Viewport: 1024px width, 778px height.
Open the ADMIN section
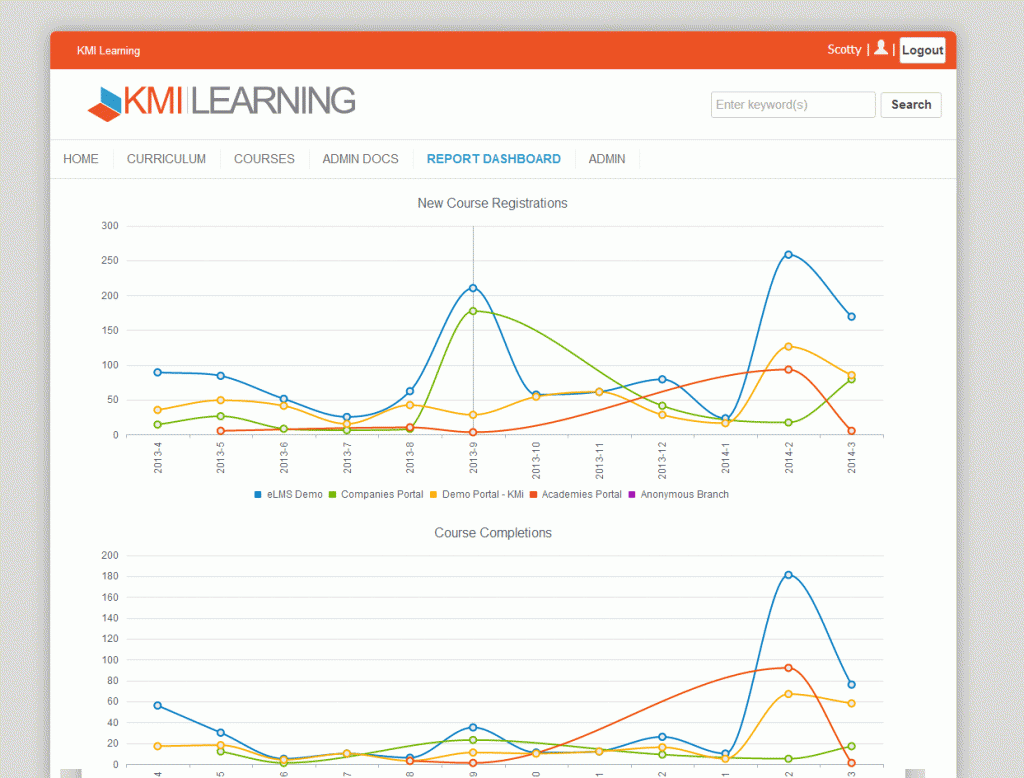click(607, 158)
